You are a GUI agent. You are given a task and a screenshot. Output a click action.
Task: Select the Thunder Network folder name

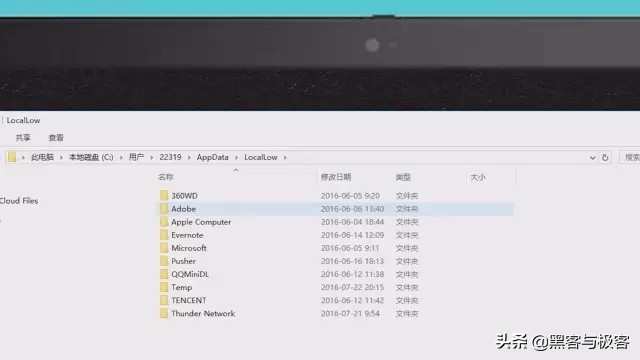(203, 313)
